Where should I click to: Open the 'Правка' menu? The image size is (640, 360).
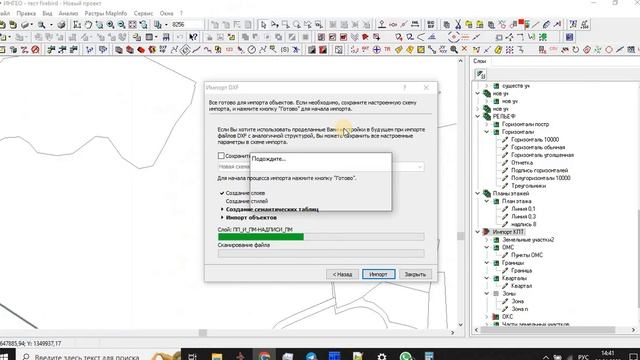tap(26, 13)
